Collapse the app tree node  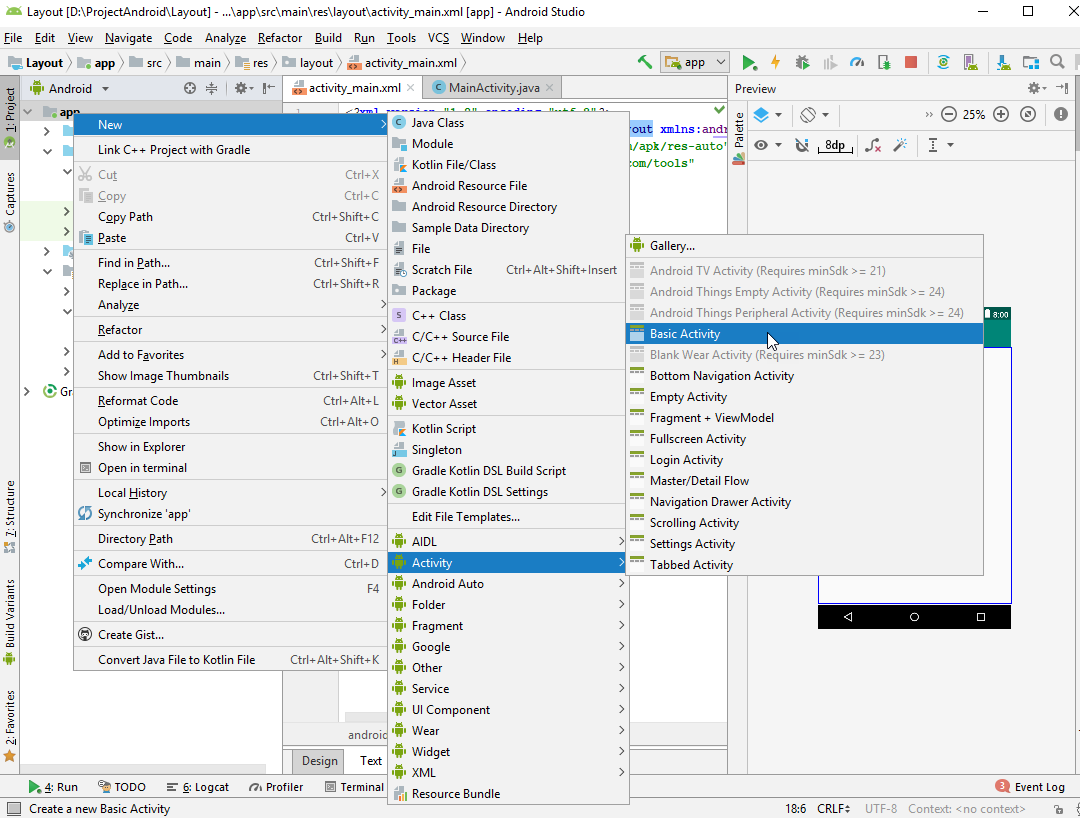click(28, 112)
